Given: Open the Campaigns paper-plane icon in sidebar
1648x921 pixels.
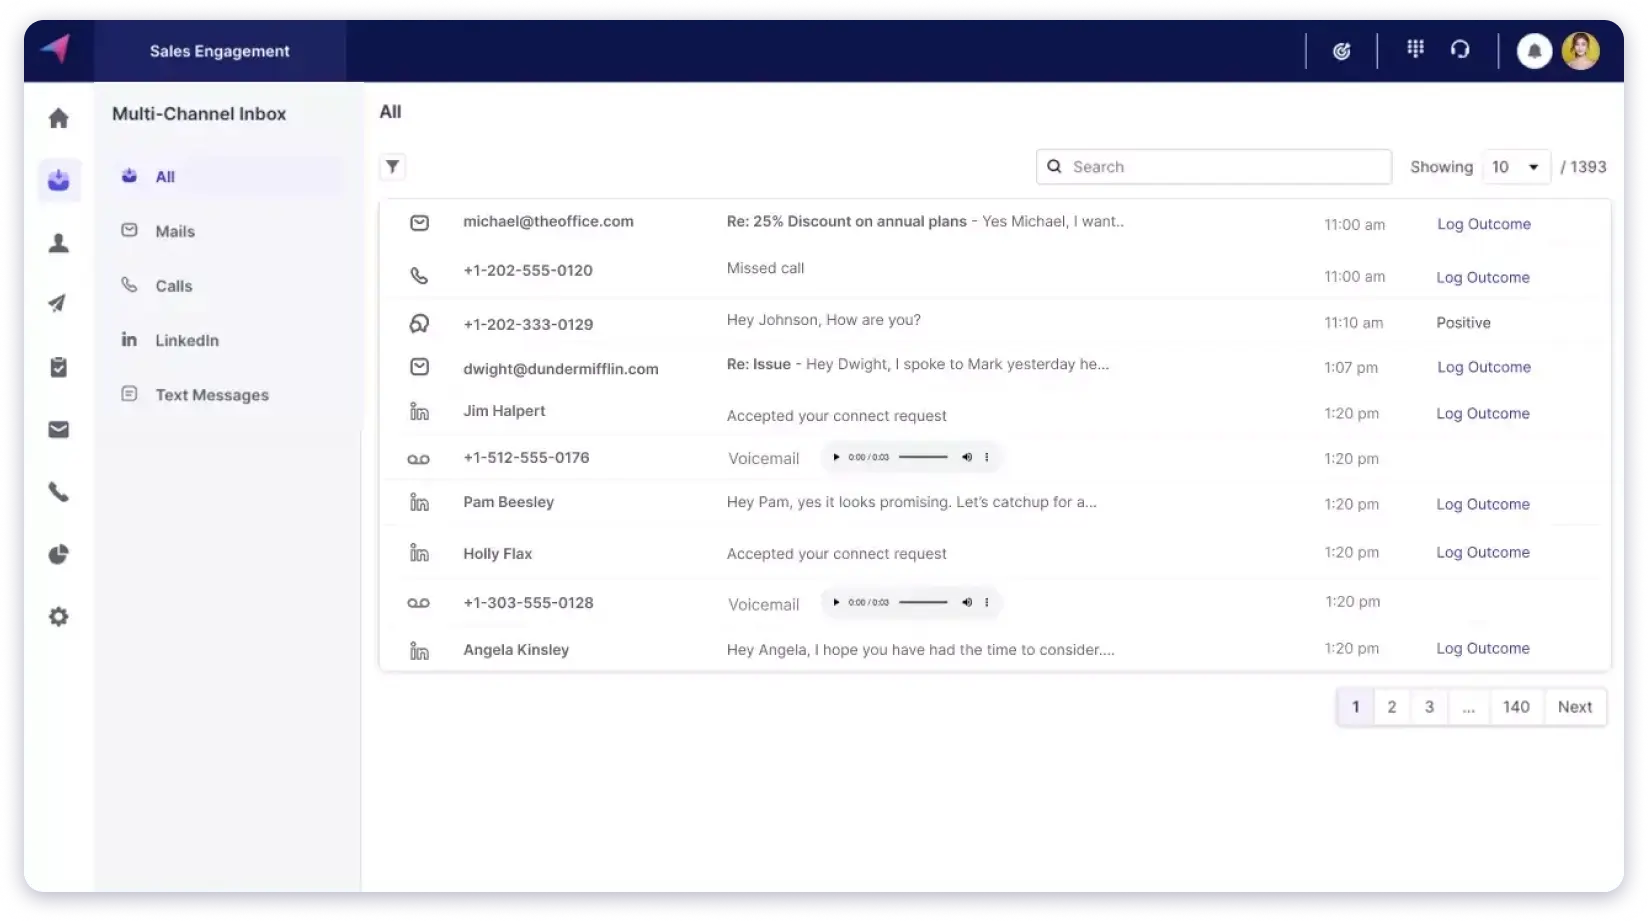Looking at the screenshot, I should (x=59, y=304).
